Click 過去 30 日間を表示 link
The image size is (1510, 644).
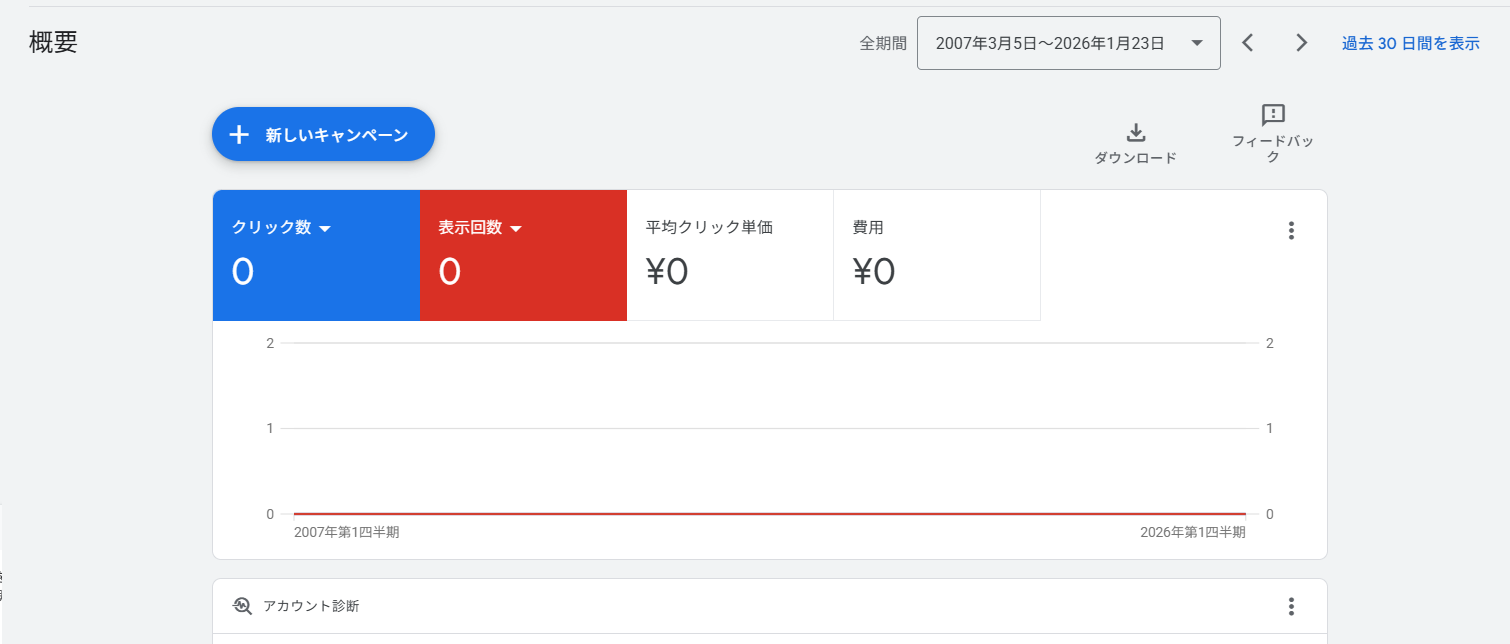pyautogui.click(x=1410, y=43)
